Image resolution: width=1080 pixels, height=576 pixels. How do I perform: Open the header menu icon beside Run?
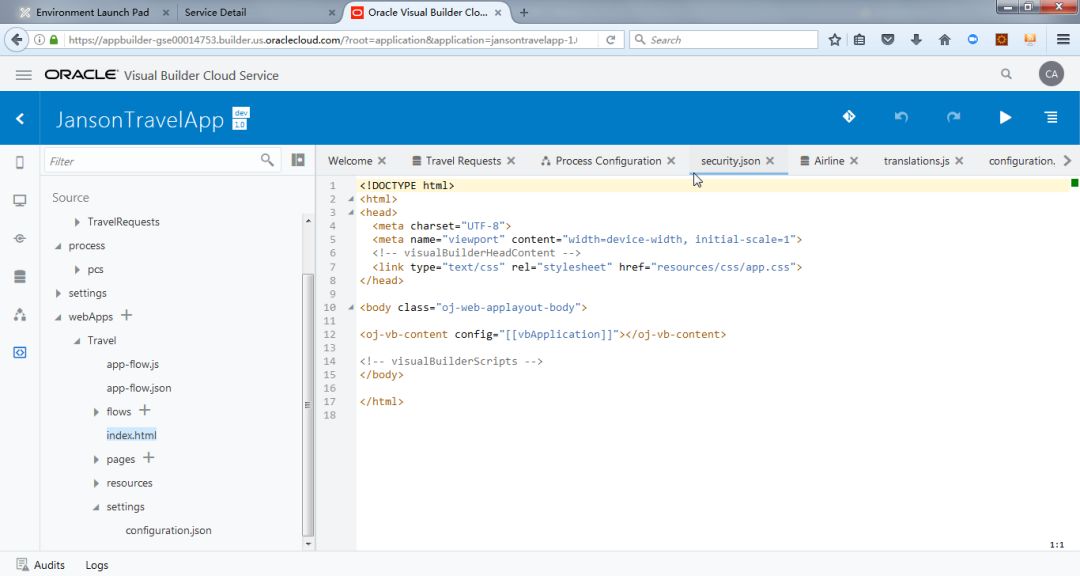(1051, 117)
